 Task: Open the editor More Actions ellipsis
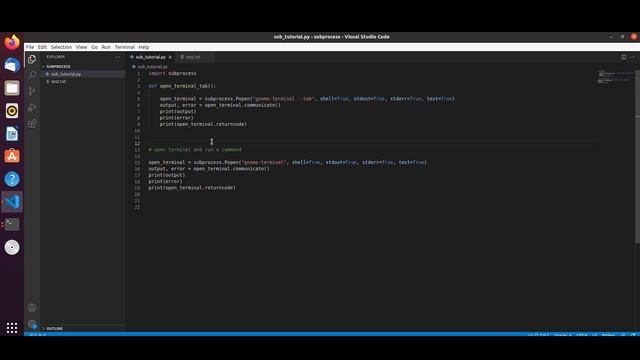632,57
